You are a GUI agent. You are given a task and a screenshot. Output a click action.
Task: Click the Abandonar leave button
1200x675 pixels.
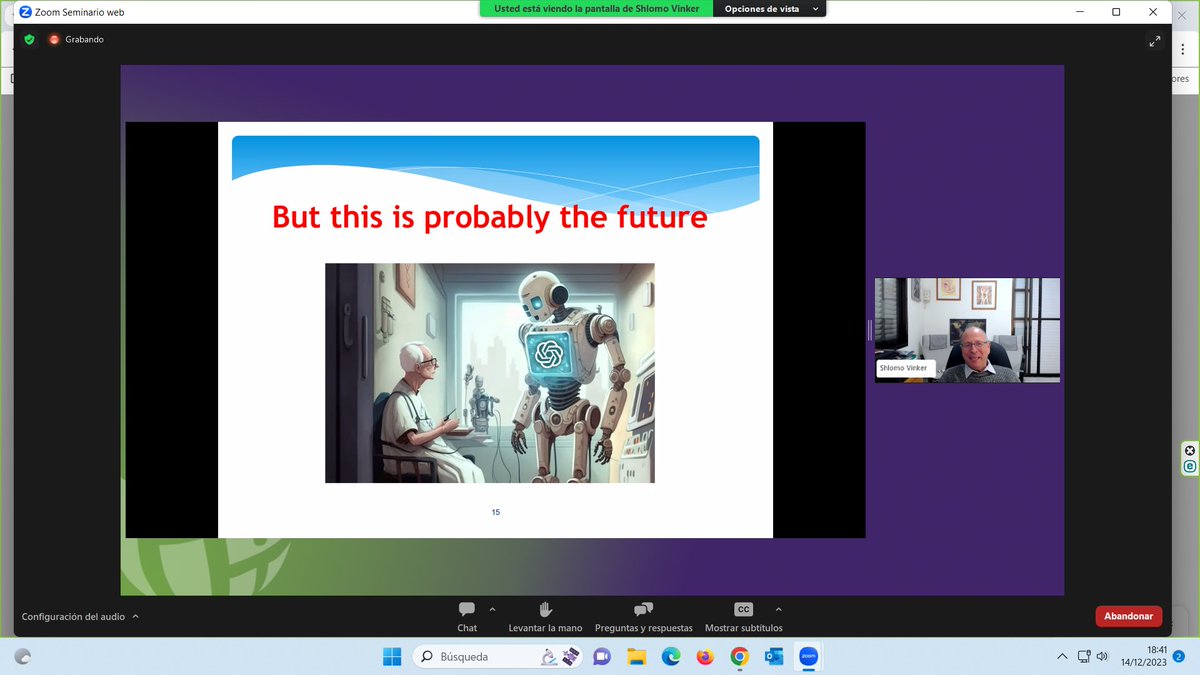click(1129, 616)
